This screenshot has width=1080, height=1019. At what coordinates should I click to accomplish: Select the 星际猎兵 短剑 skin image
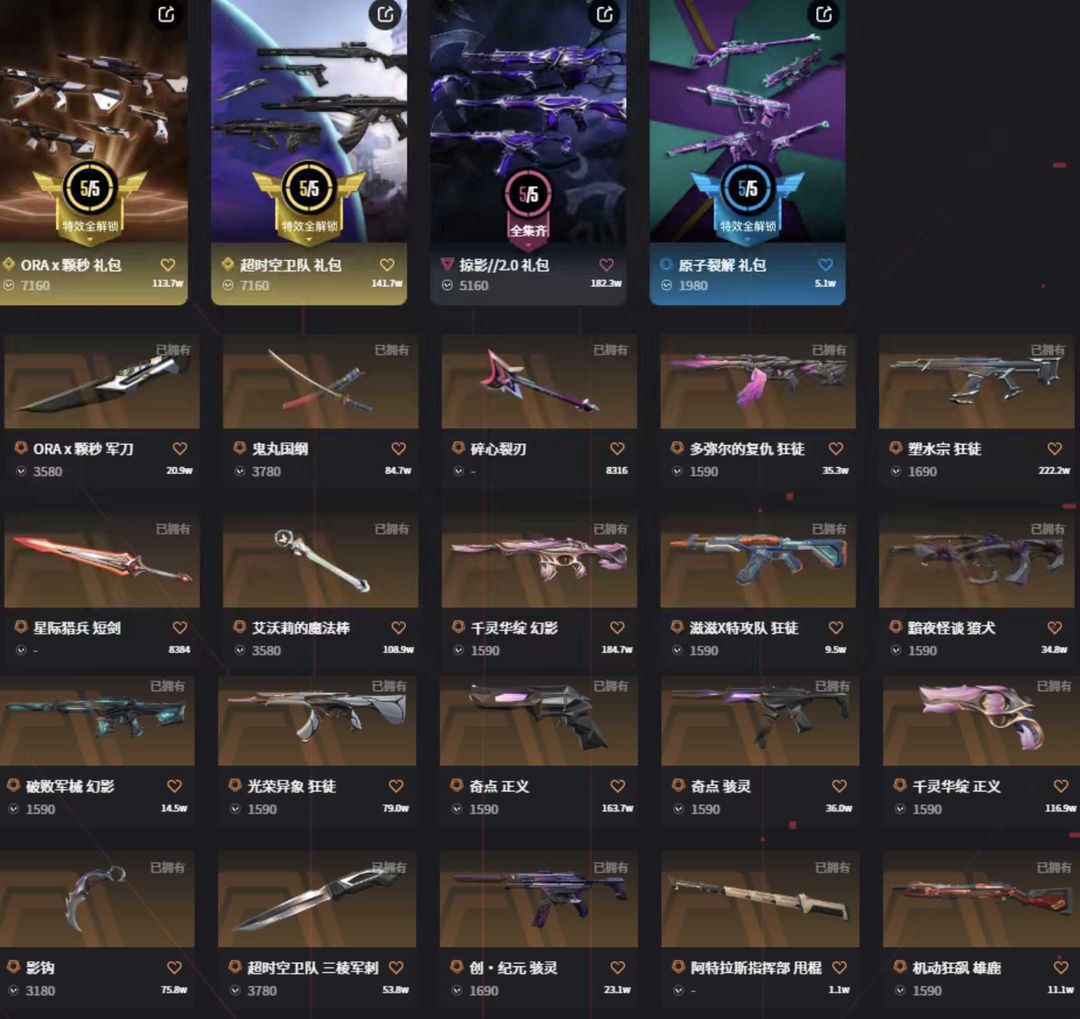[101, 560]
